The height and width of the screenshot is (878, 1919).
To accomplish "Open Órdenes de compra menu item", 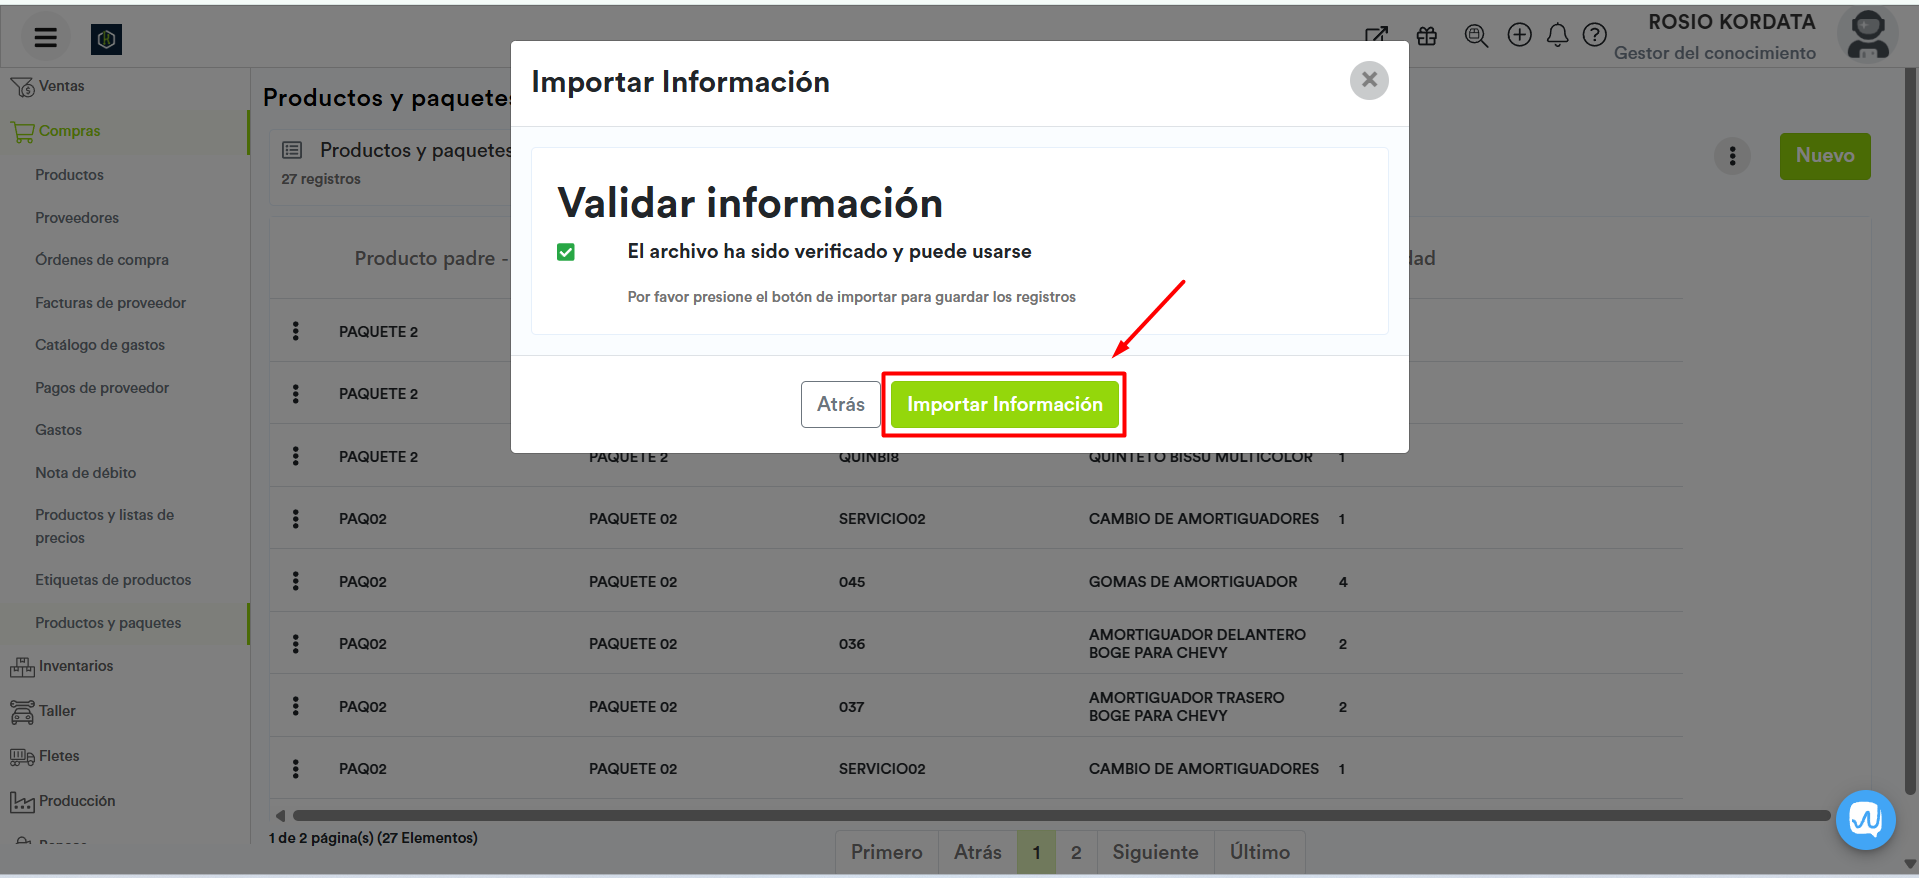I will tap(101, 260).
